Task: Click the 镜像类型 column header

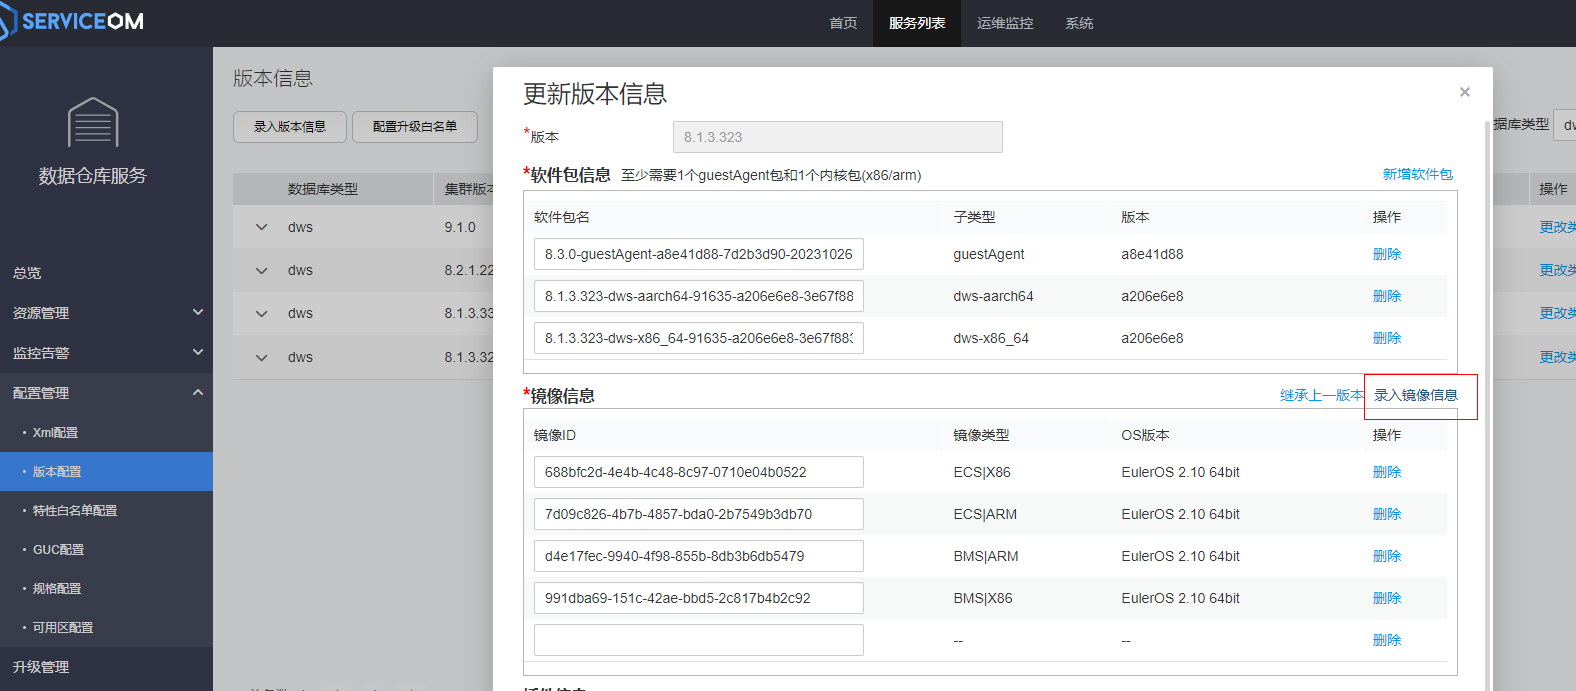Action: (981, 435)
